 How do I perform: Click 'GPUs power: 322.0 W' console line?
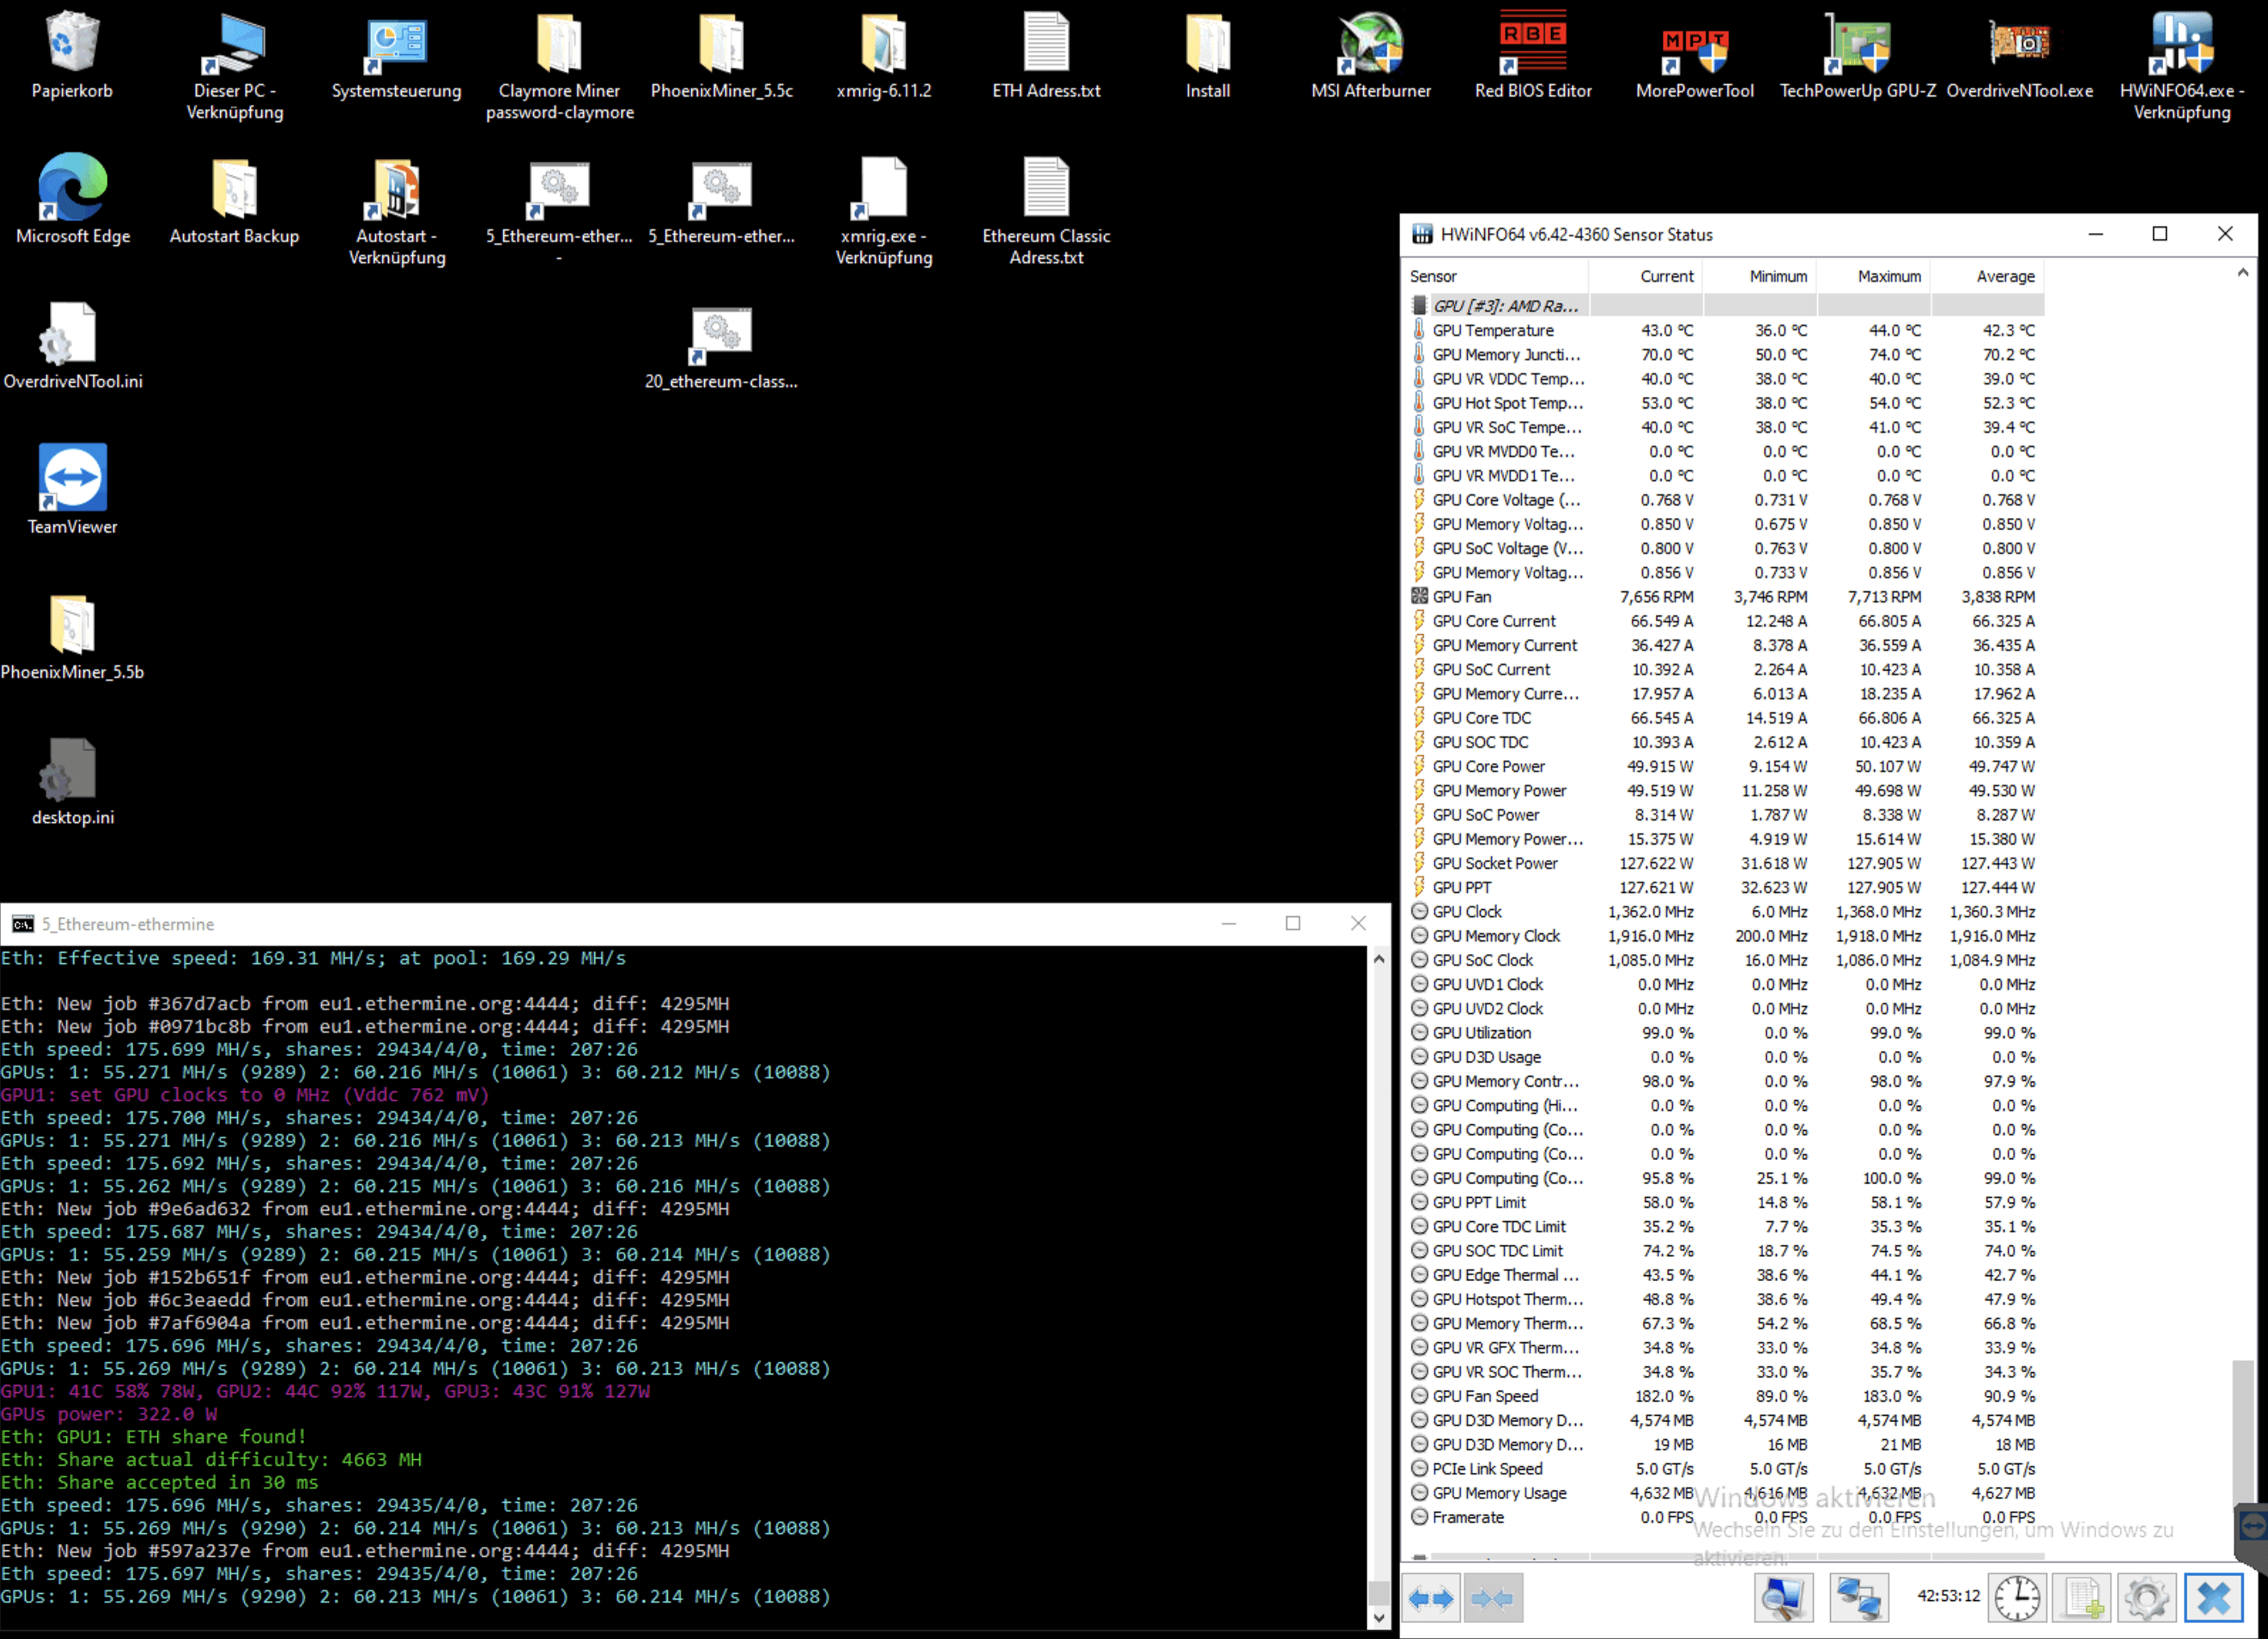pyautogui.click(x=109, y=1414)
